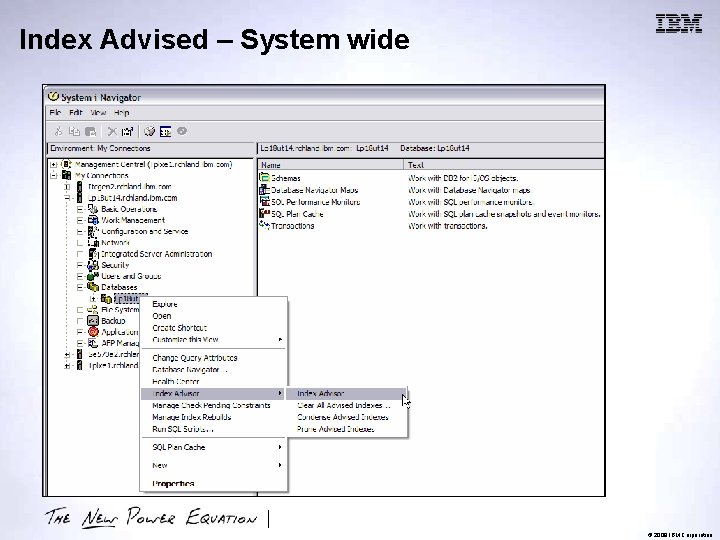Select Health Center menu entry
The height and width of the screenshot is (540, 720).
click(214, 382)
